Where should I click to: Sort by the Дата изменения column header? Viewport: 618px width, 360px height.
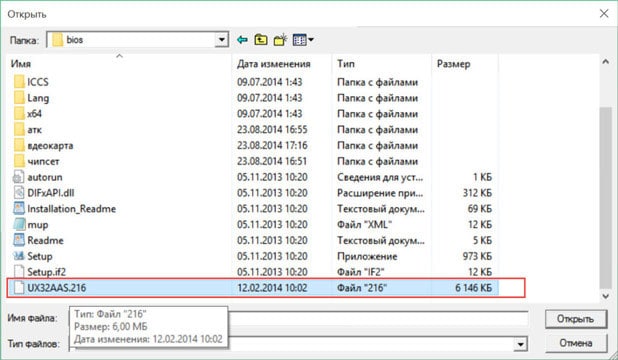pos(274,64)
